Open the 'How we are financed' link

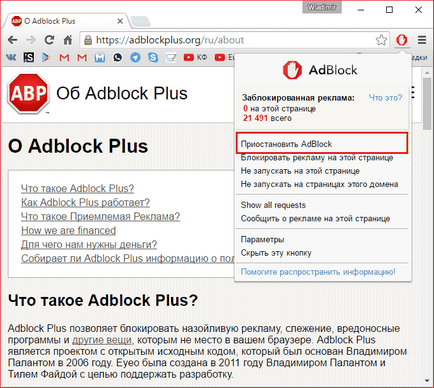pos(68,231)
